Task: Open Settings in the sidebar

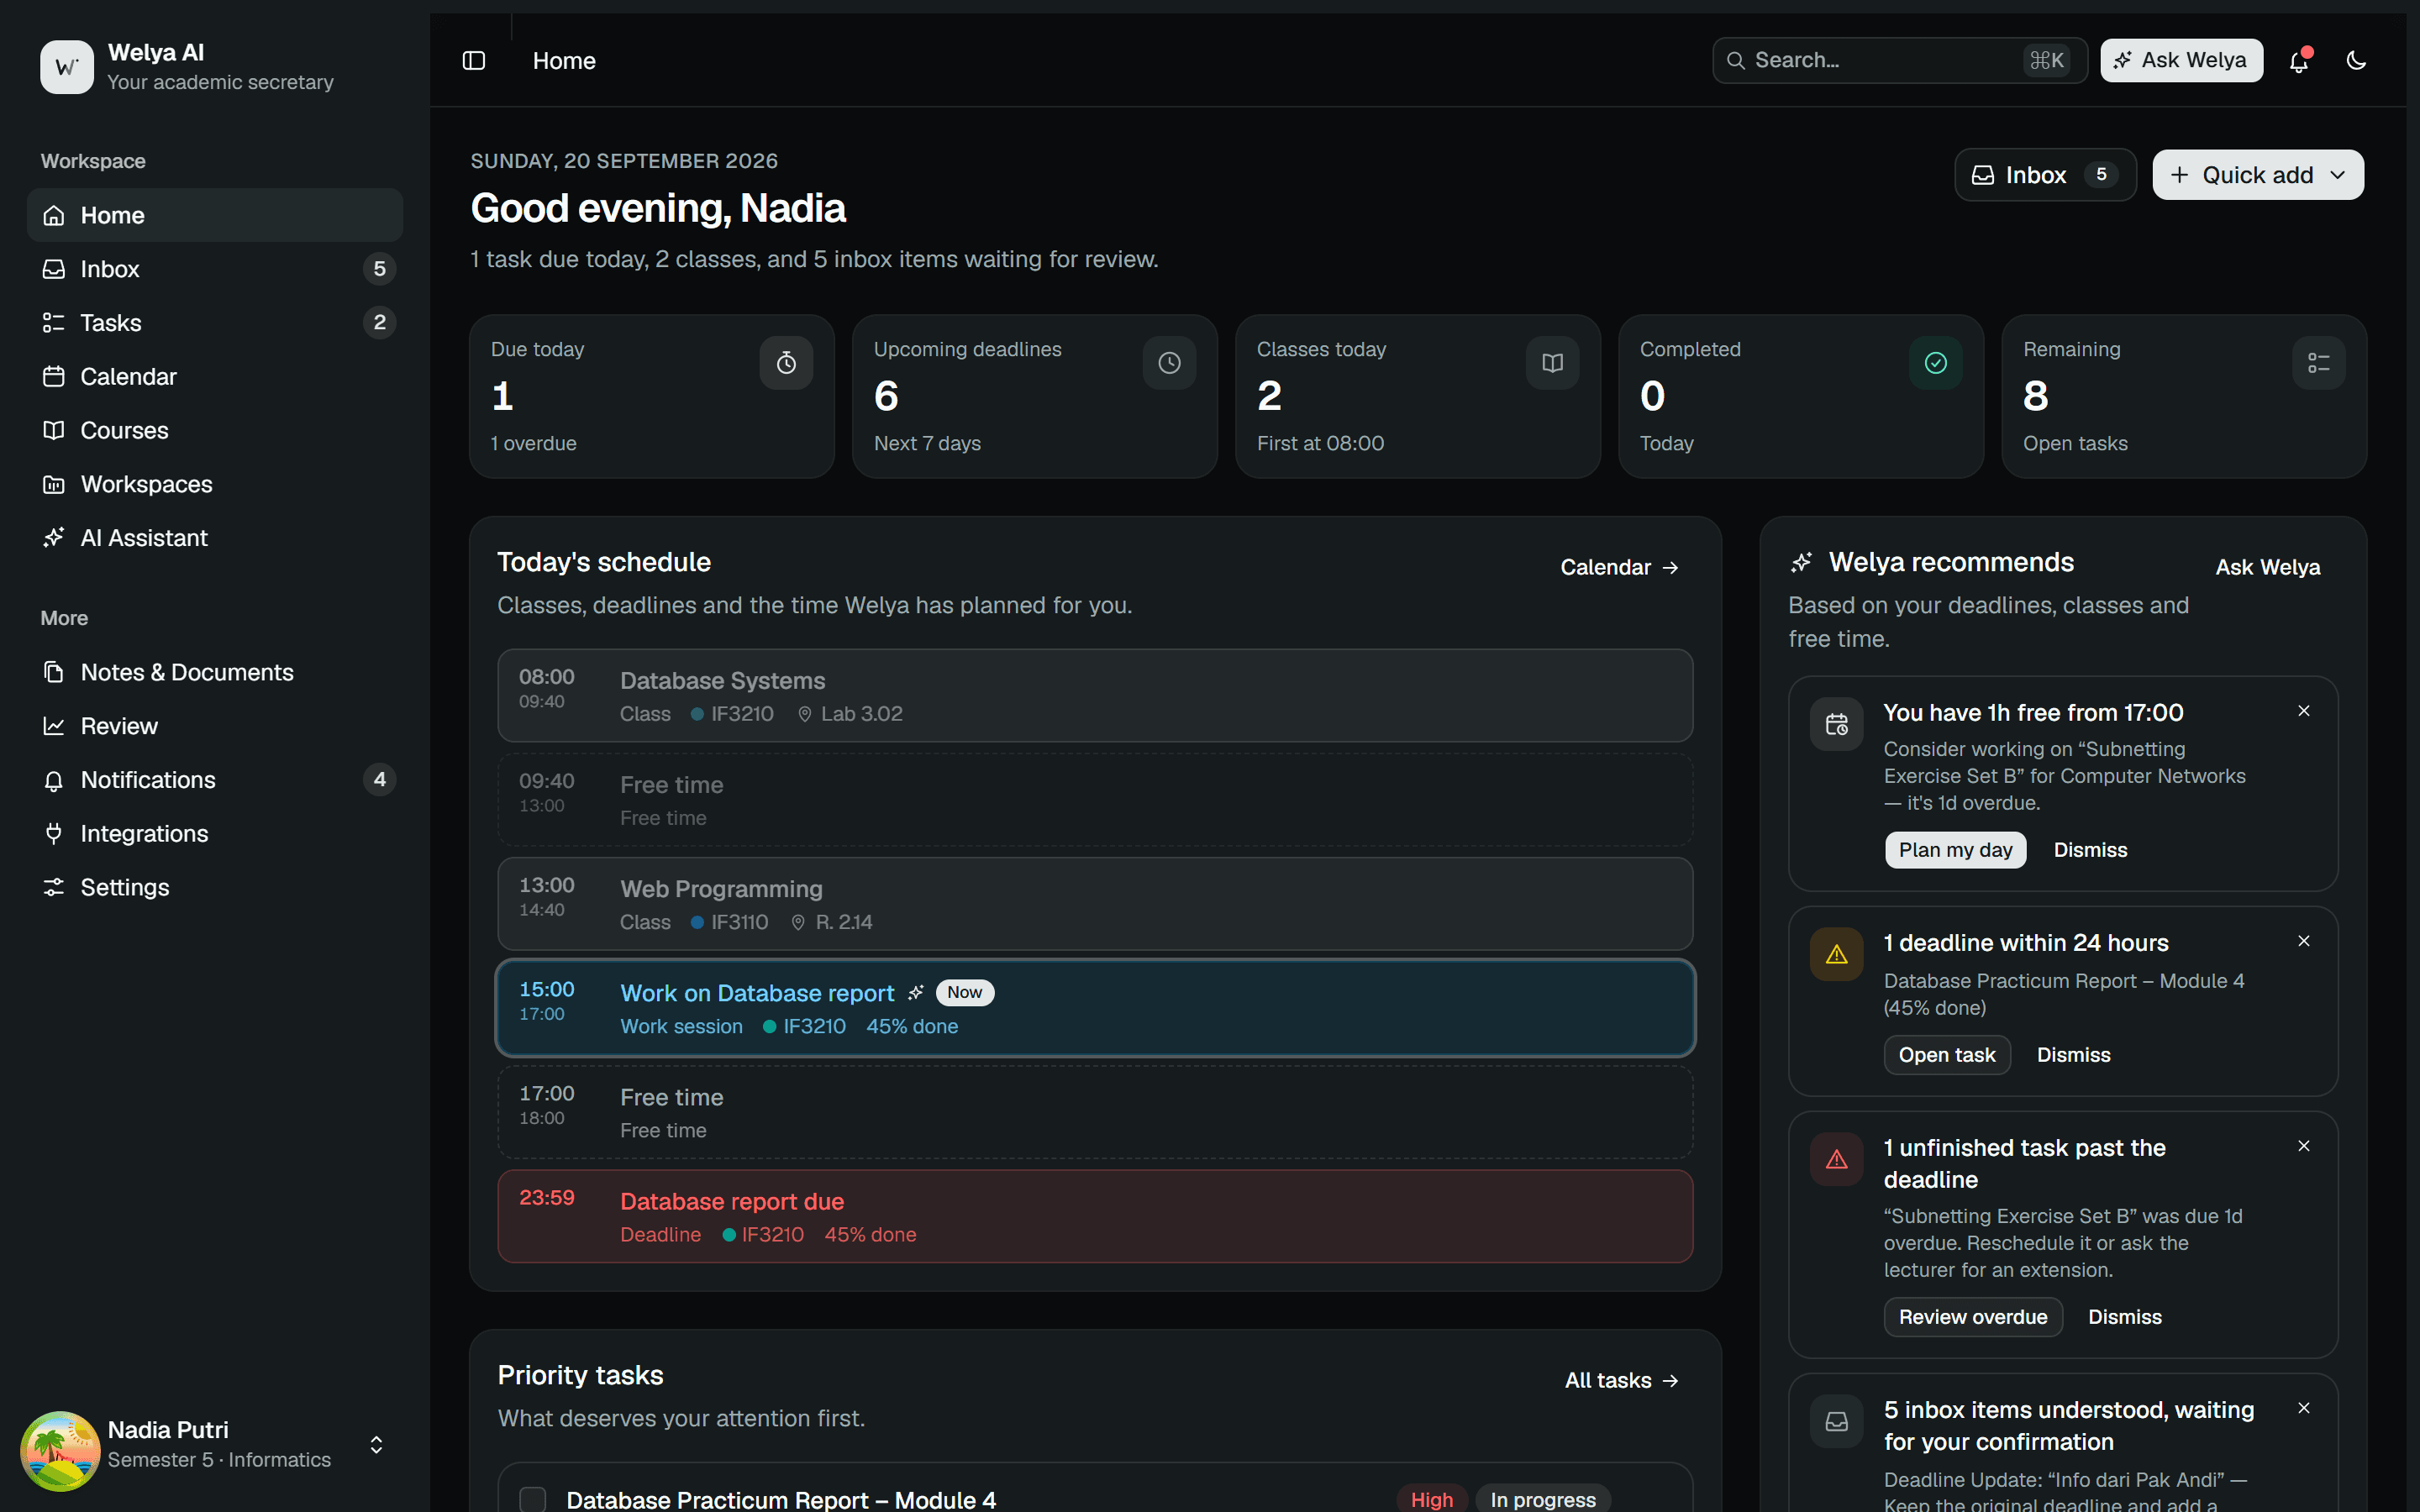Action: tap(215, 887)
